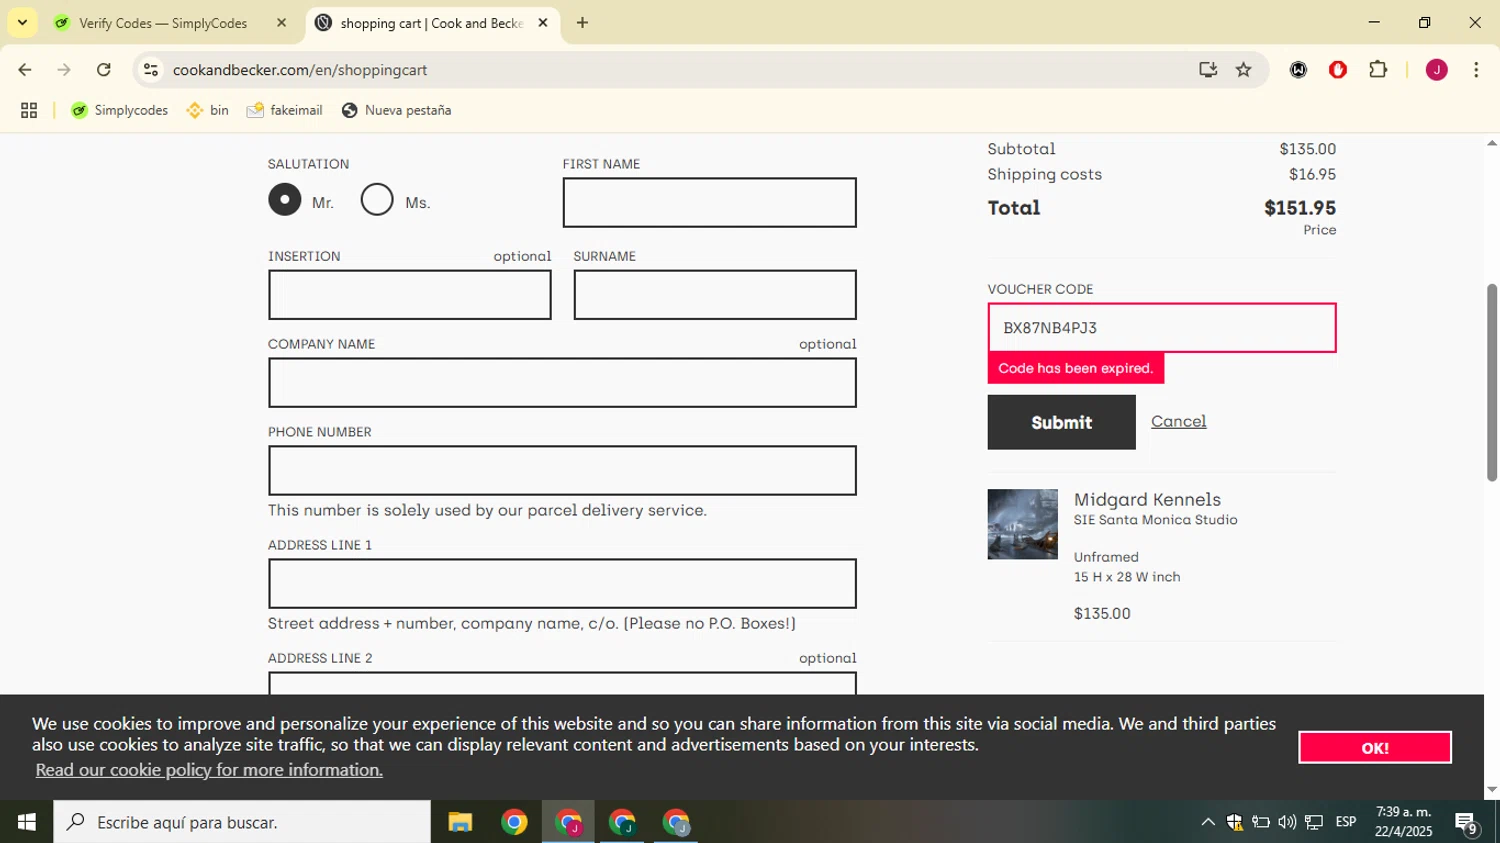Open the dark circular extension icon

(x=1298, y=70)
